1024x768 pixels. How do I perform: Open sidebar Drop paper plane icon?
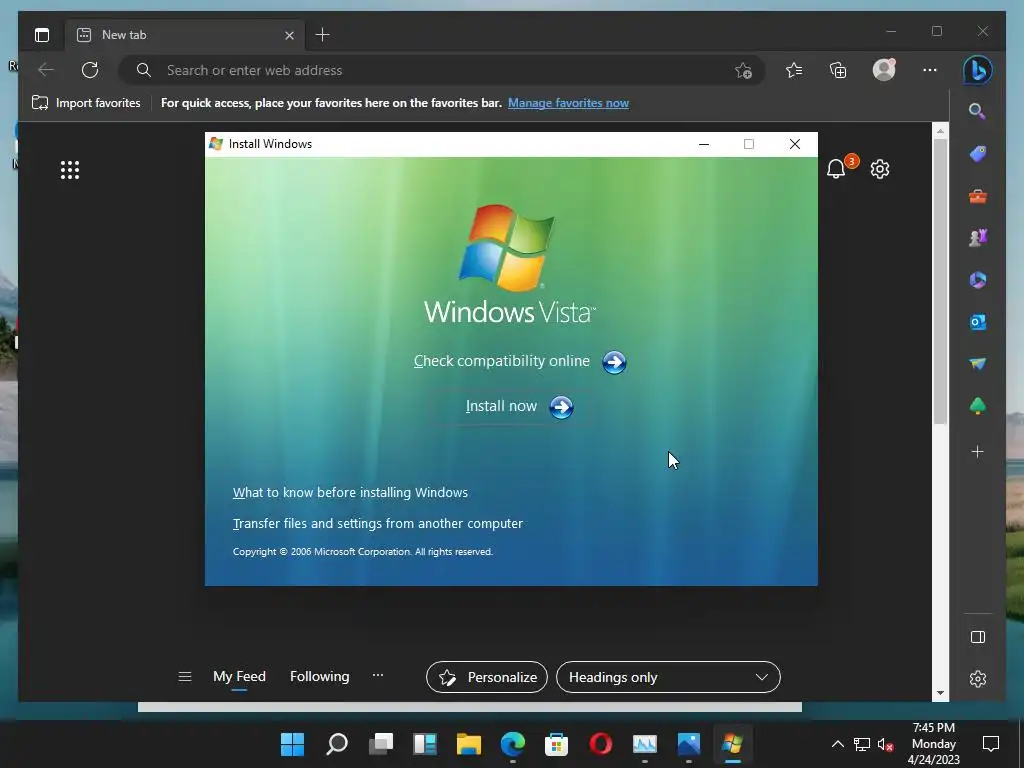[x=978, y=364]
